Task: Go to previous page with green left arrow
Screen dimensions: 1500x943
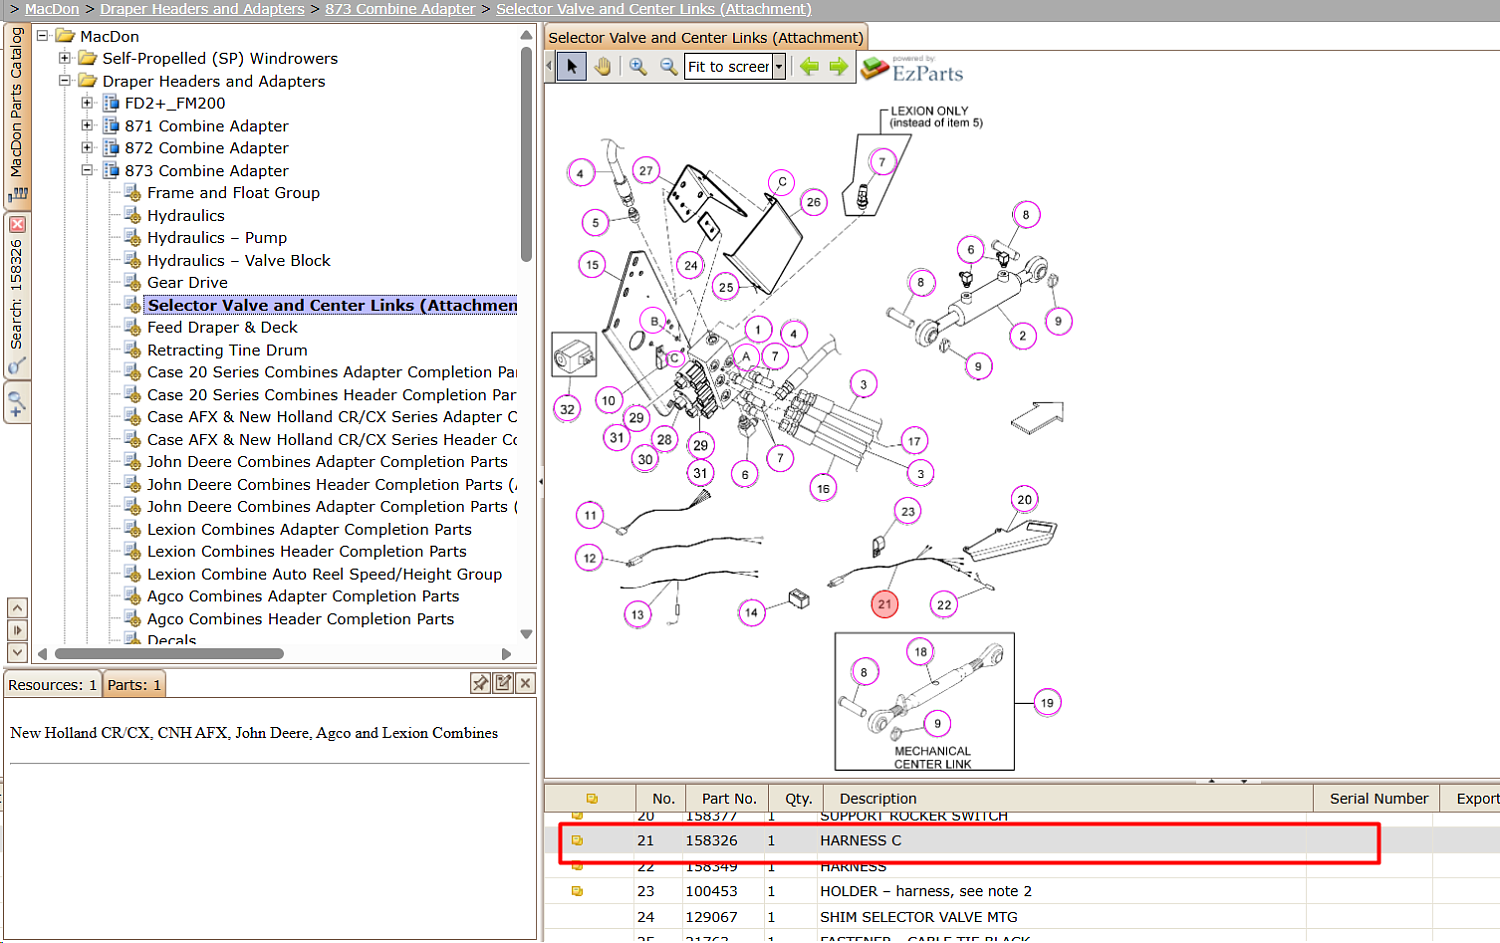Action: [x=809, y=67]
